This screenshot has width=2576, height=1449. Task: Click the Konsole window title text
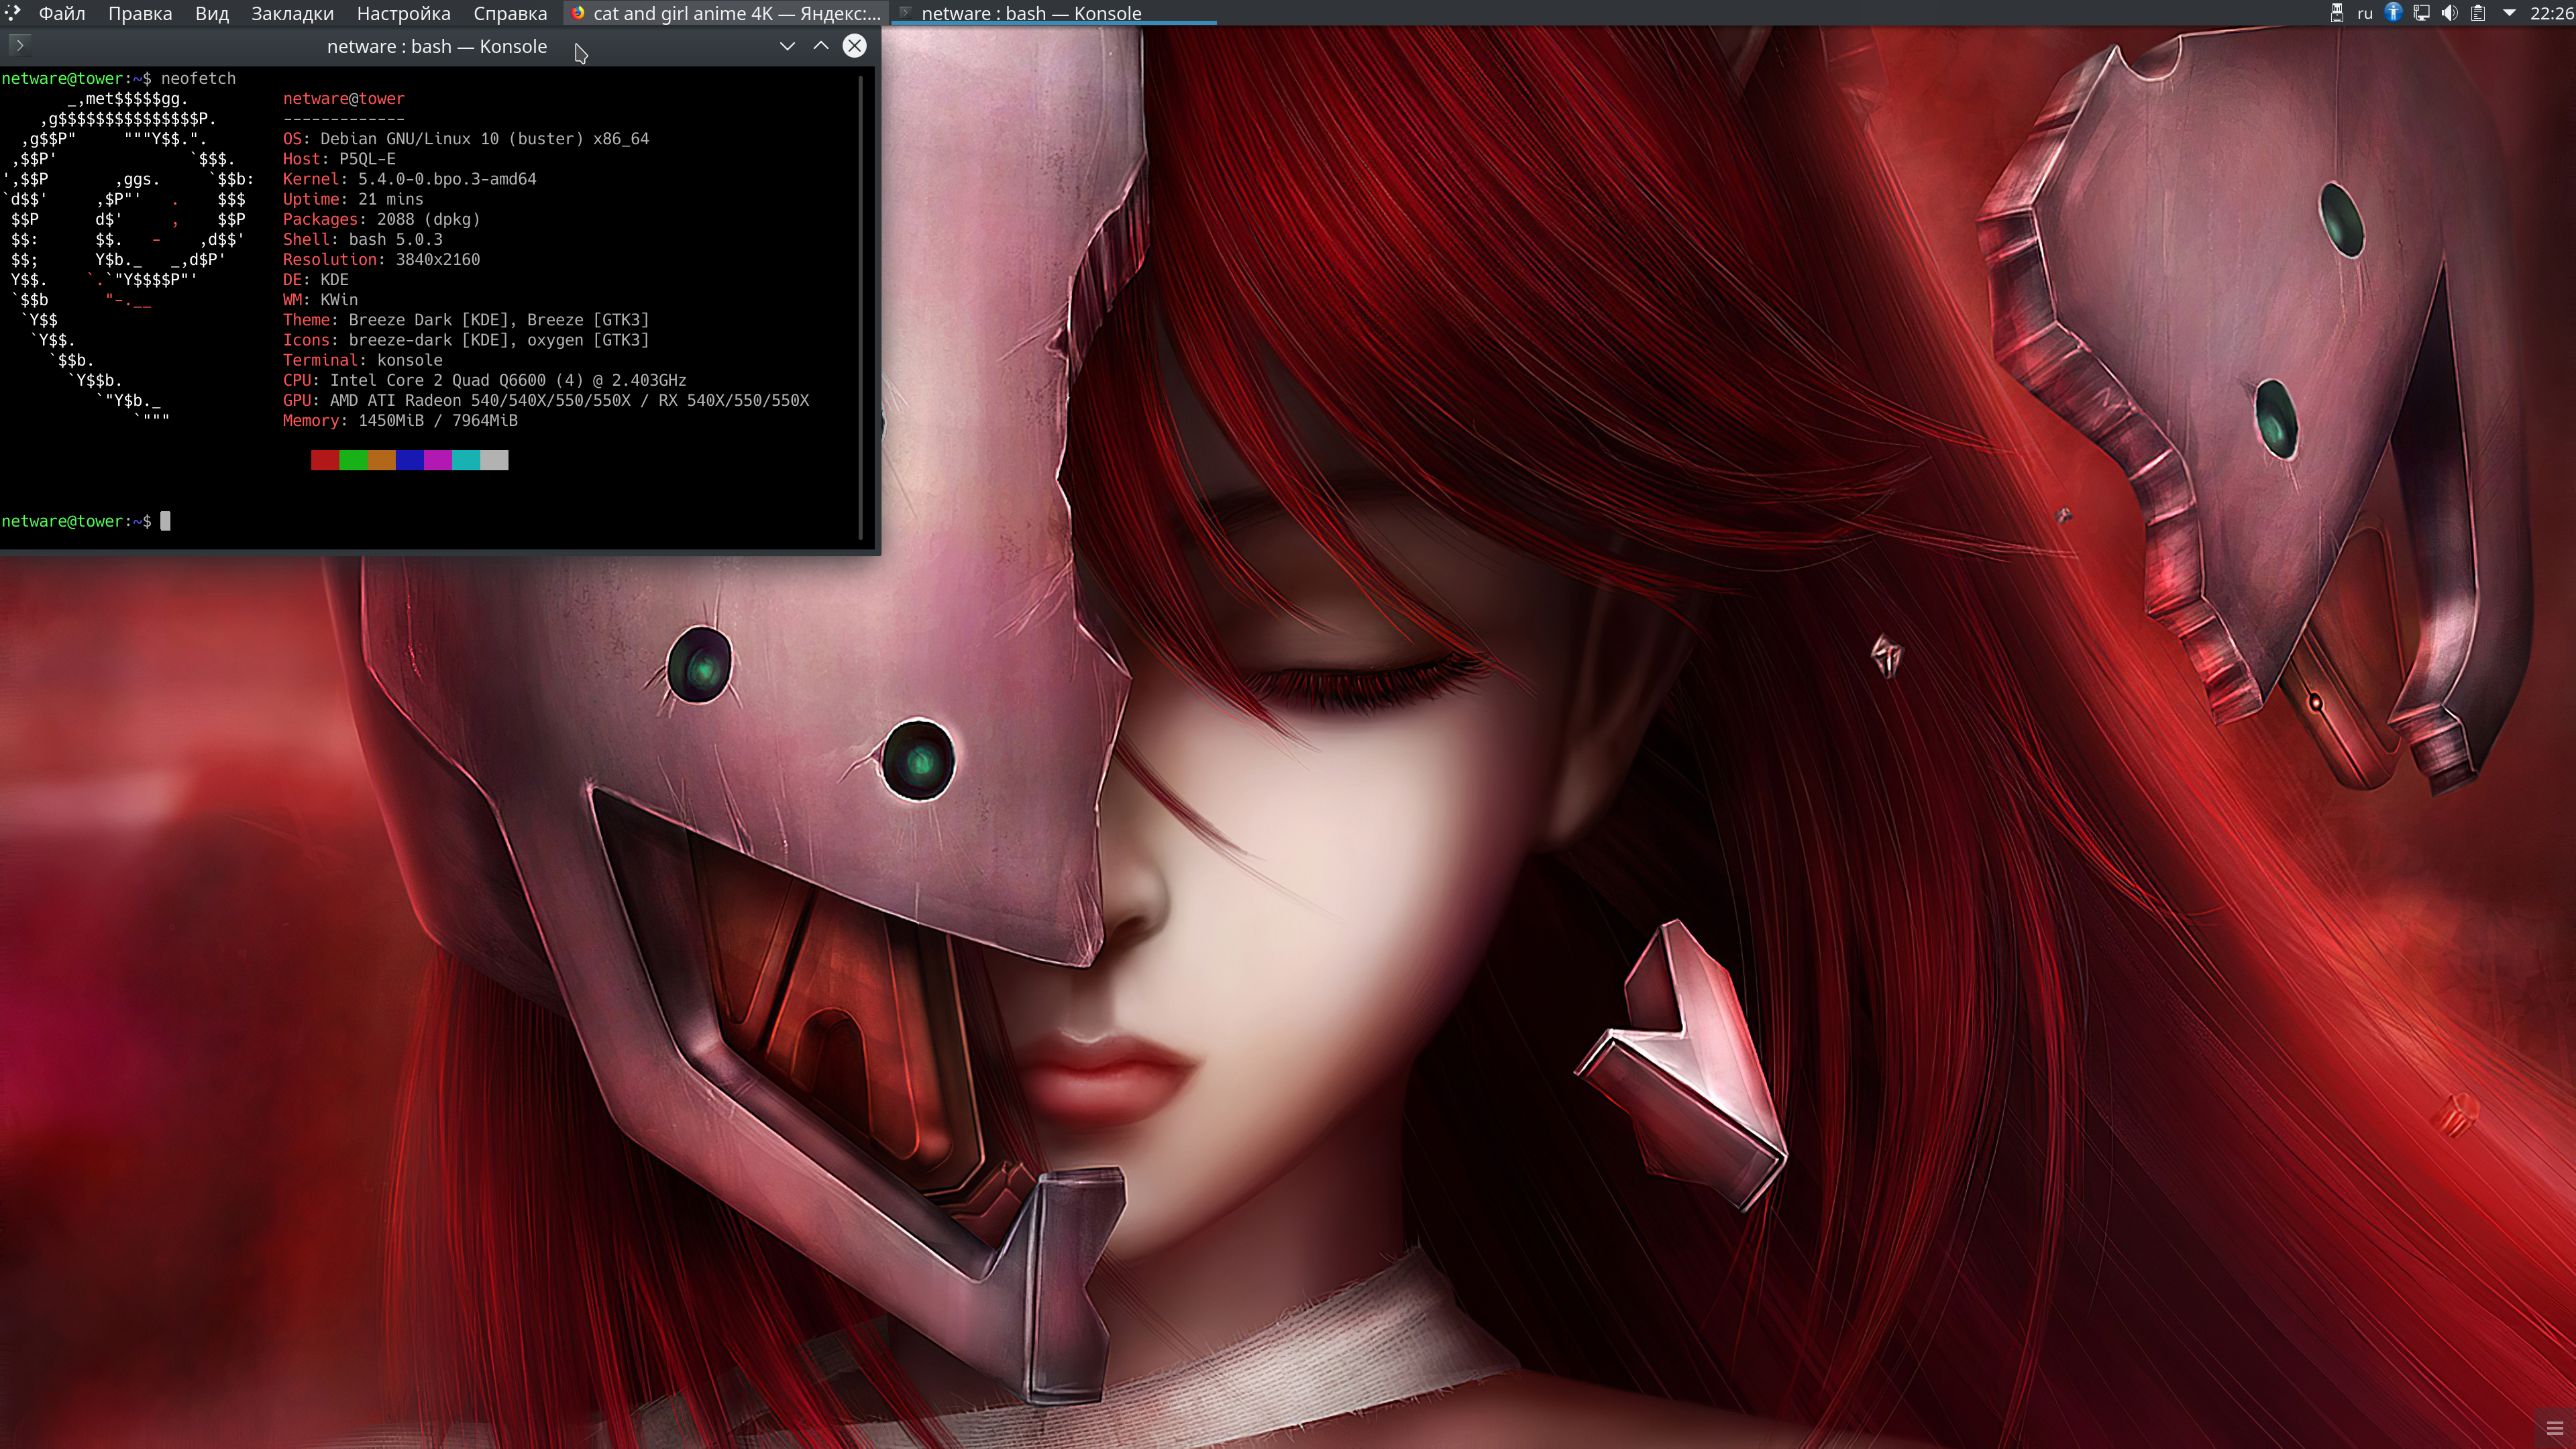click(437, 47)
